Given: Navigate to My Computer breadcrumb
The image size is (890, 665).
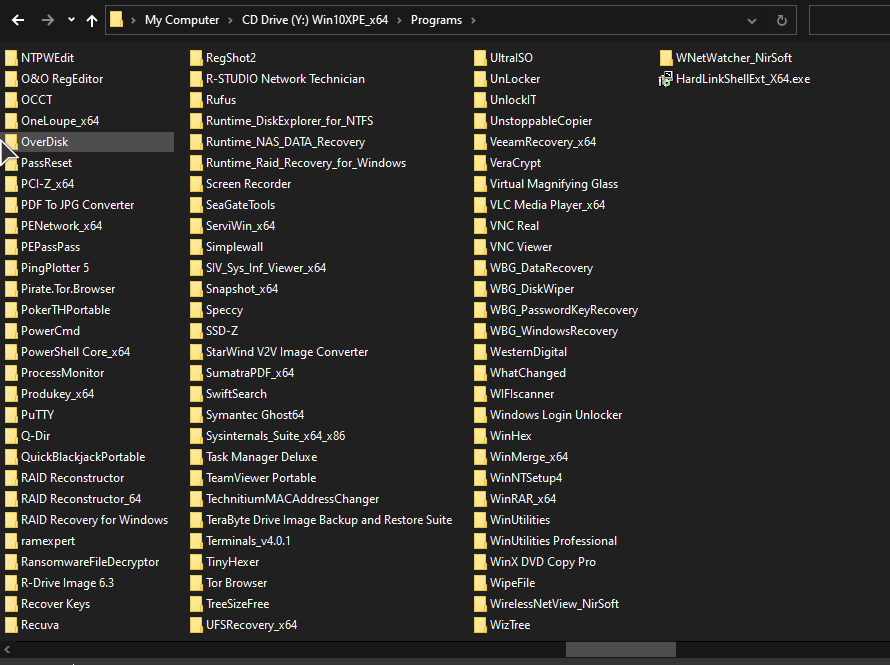Looking at the screenshot, I should (x=182, y=20).
